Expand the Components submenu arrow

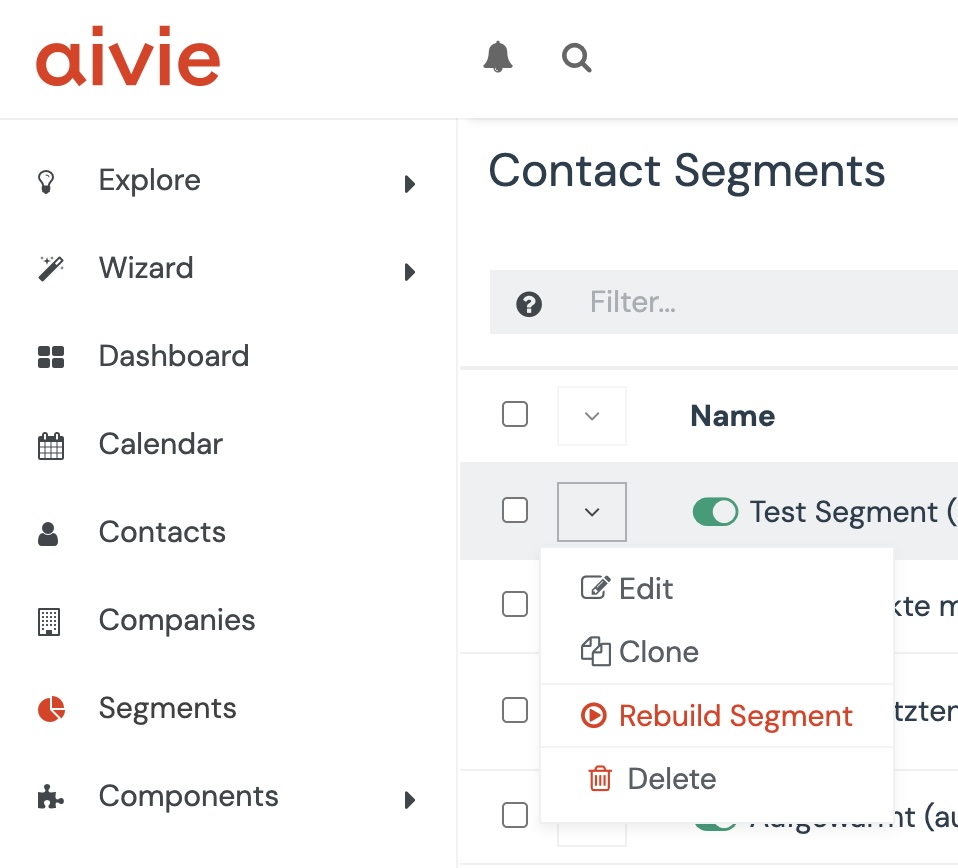(409, 800)
